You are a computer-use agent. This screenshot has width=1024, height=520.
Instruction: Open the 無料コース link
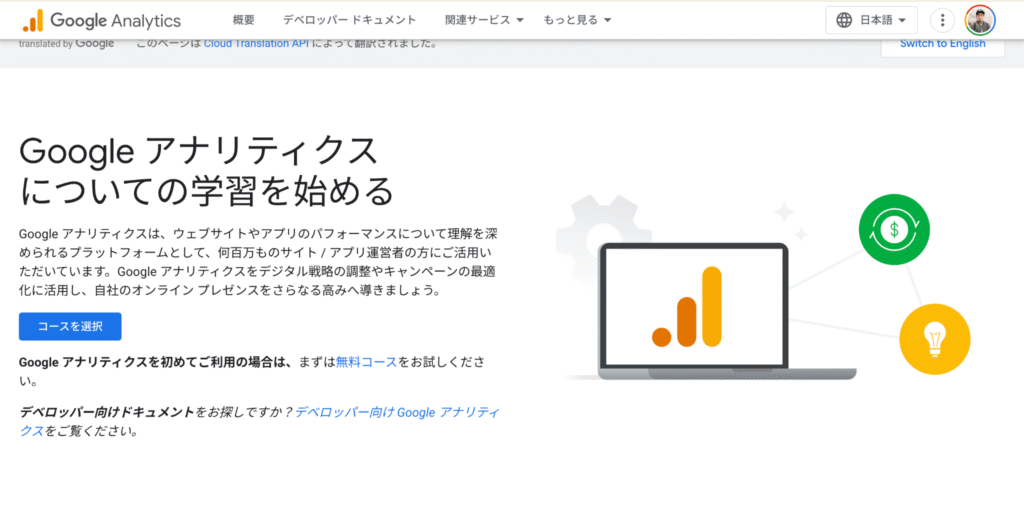point(366,362)
